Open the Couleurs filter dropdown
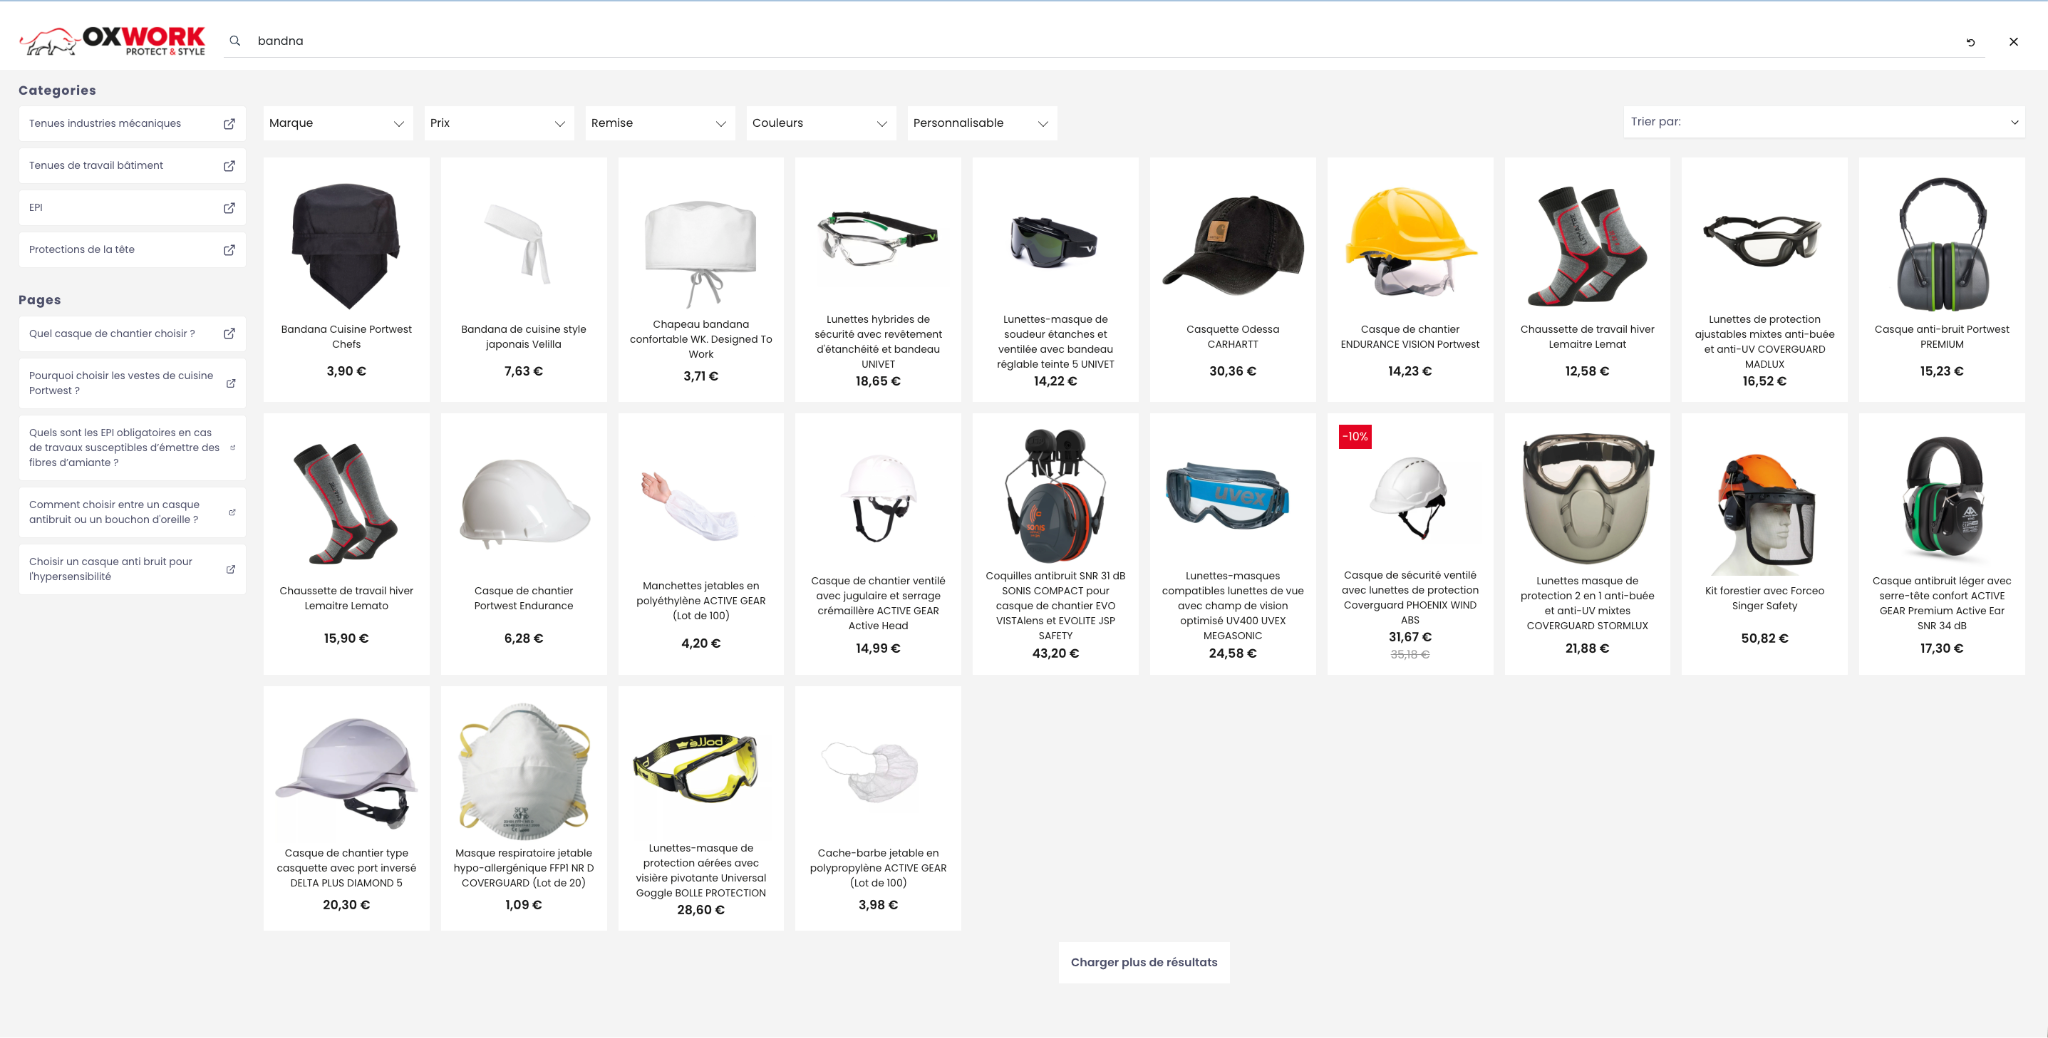The image size is (2048, 1038). click(x=821, y=123)
